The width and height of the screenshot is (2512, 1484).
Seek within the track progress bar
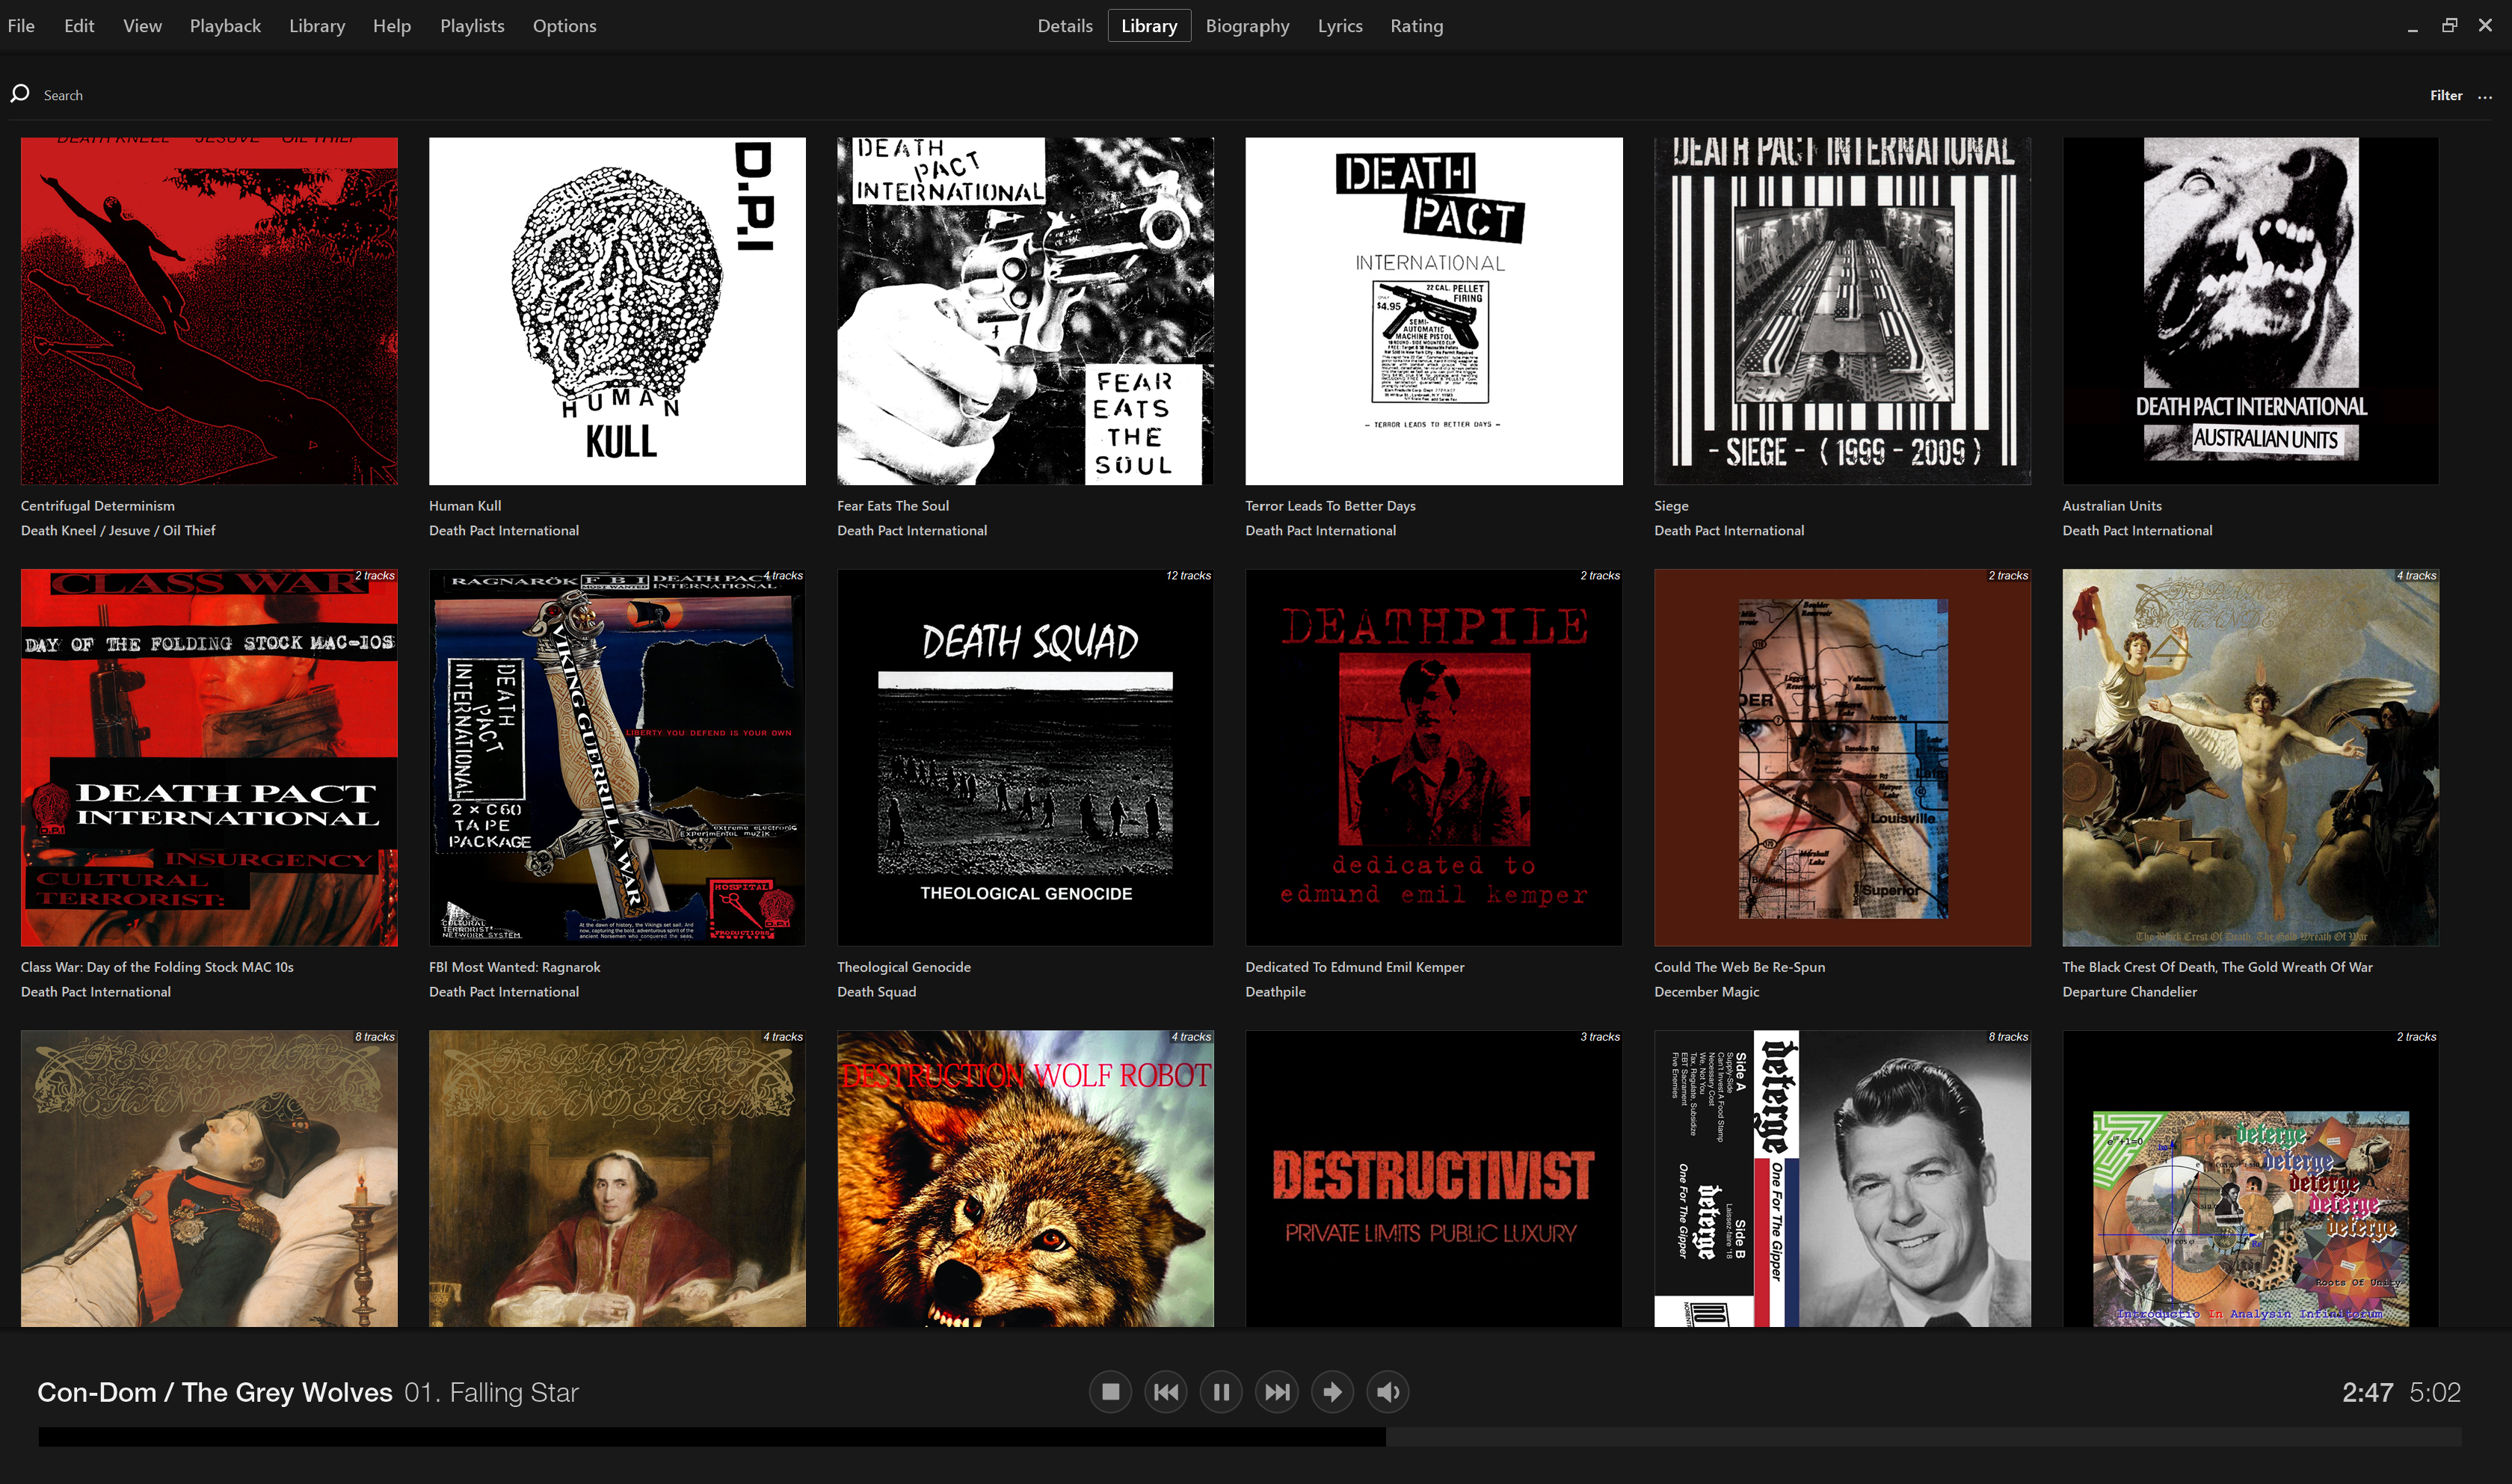pos(1250,1437)
